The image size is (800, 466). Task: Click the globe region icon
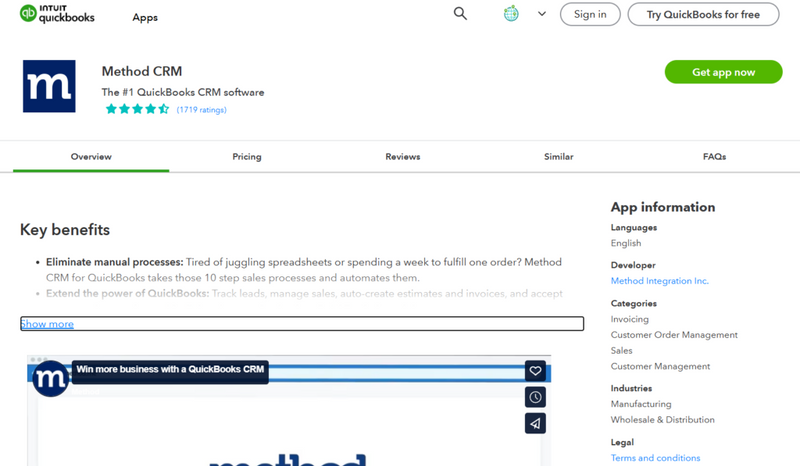(x=511, y=14)
